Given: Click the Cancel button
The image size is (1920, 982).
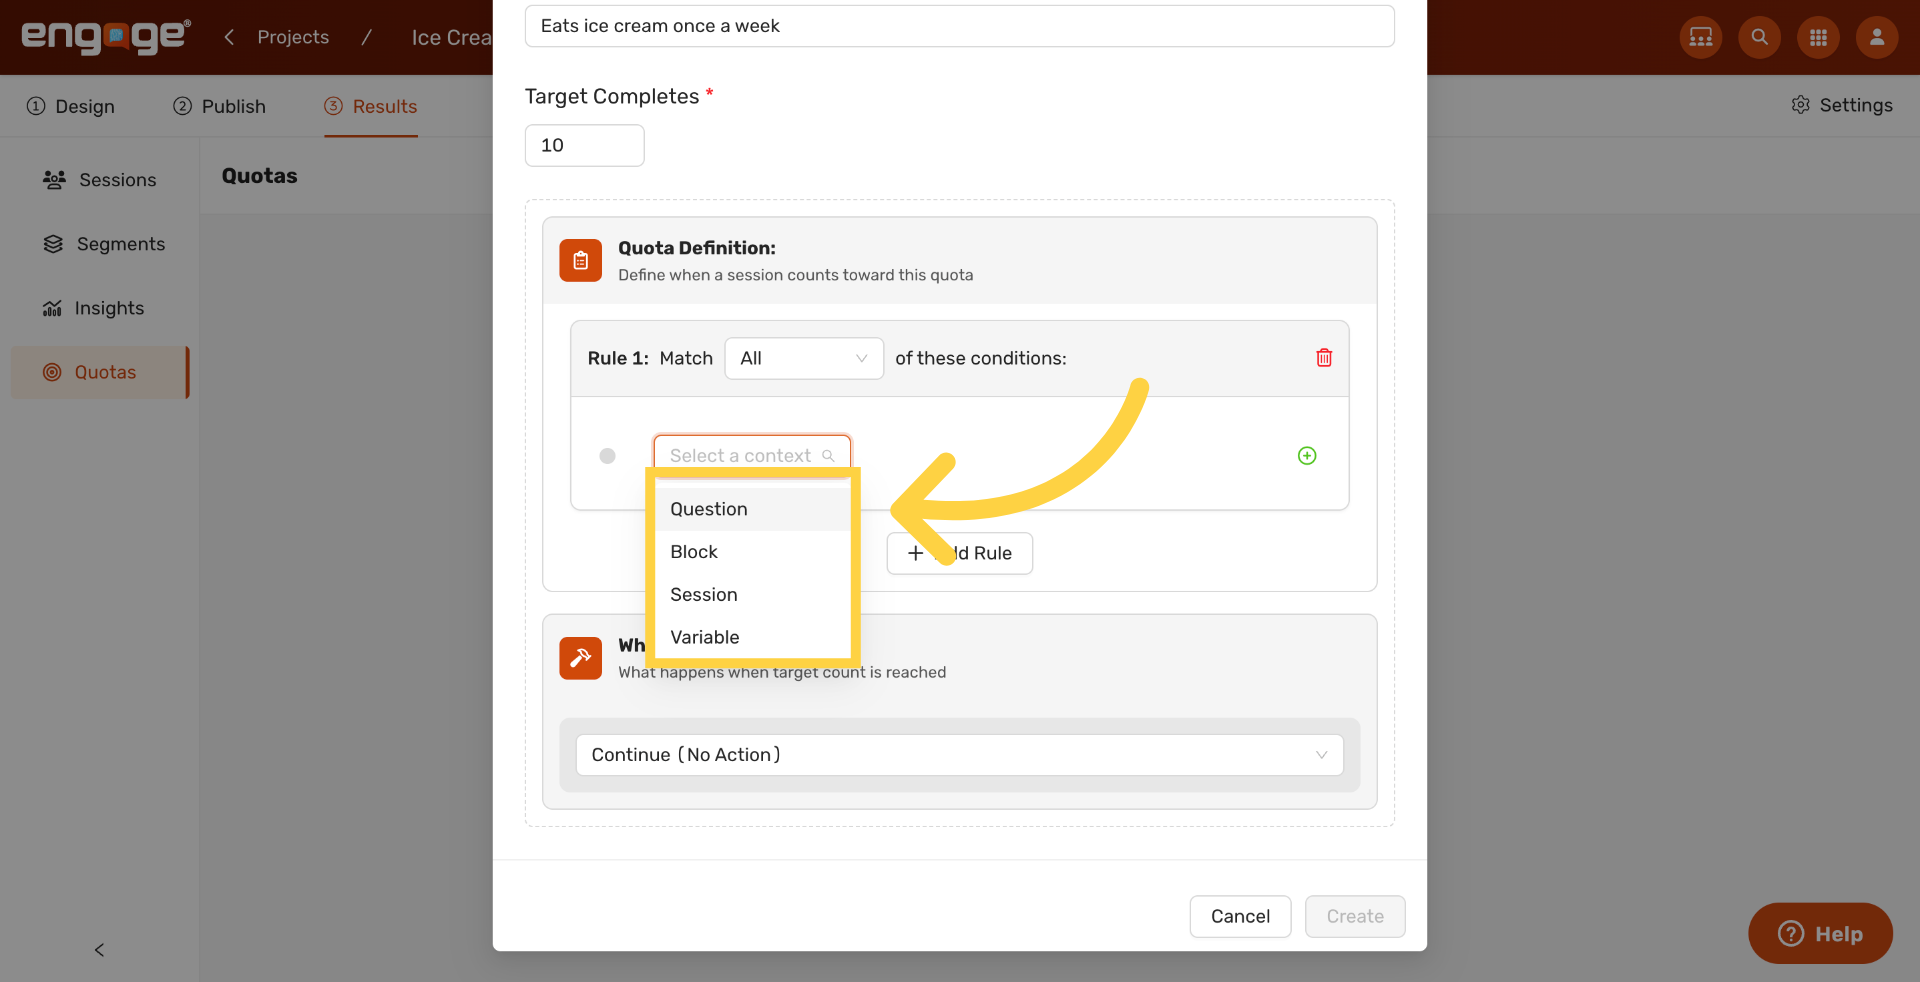Looking at the screenshot, I should coord(1240,916).
